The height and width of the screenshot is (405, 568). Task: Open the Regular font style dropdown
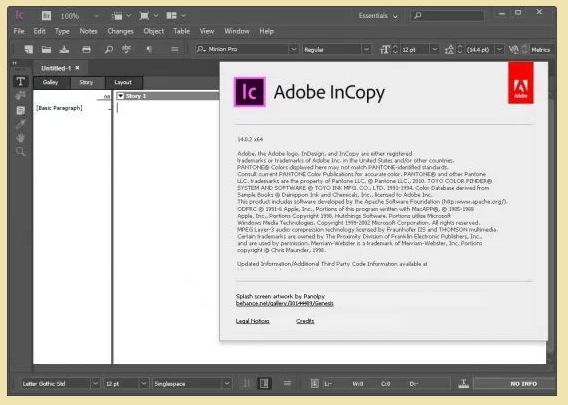tap(367, 49)
